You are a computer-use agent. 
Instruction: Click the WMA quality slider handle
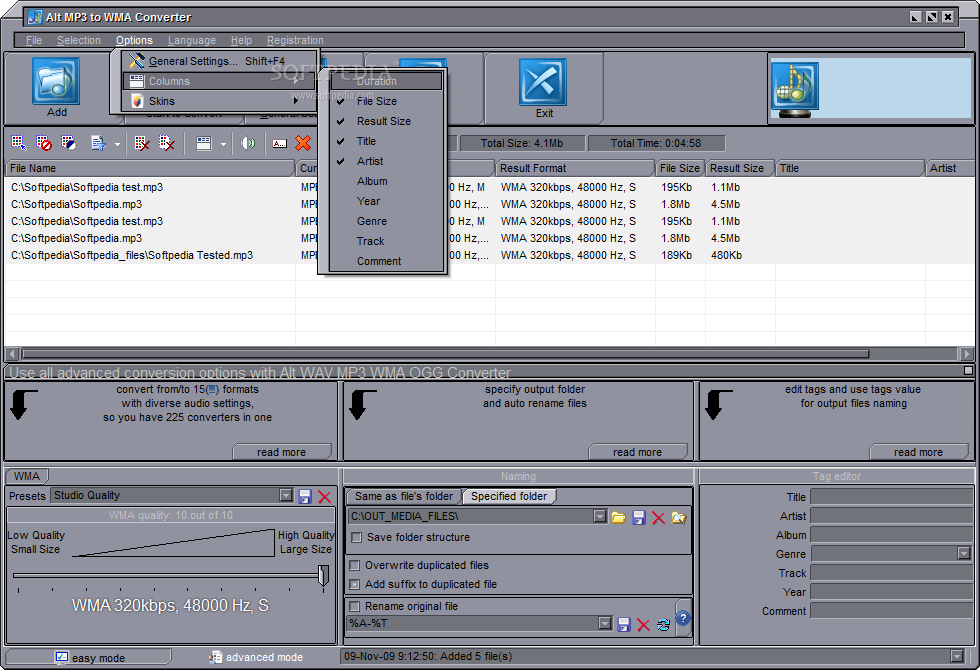[323, 575]
